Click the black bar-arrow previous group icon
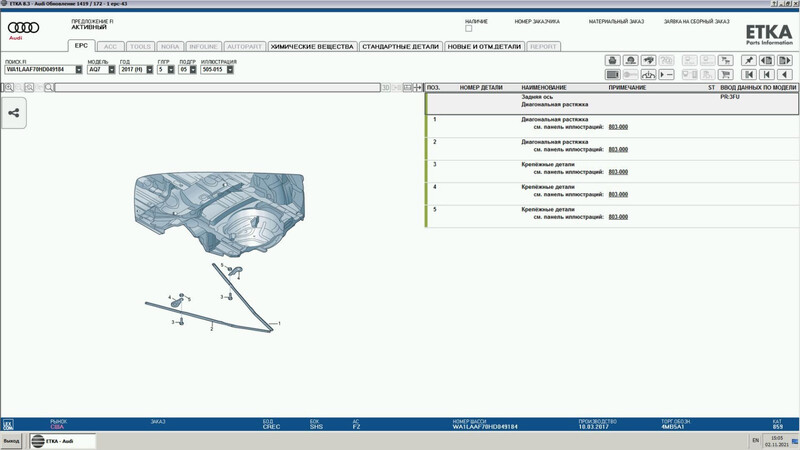This screenshot has width=800, height=450. [x=766, y=74]
